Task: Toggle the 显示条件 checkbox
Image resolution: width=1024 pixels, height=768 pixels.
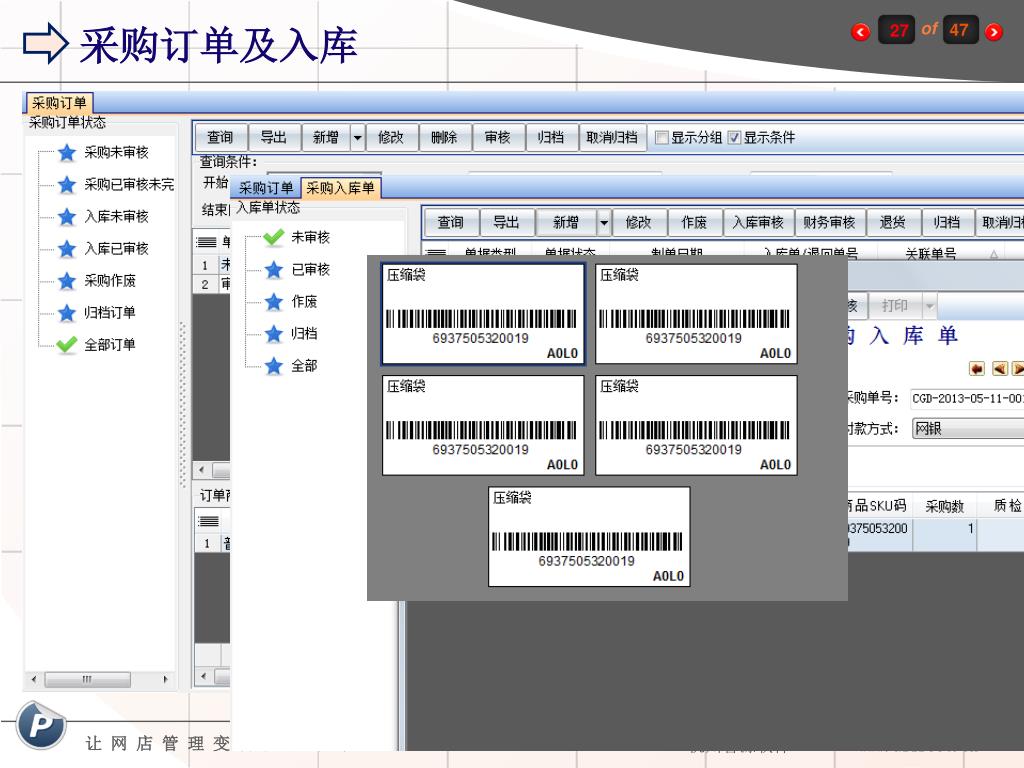Action: pos(734,138)
